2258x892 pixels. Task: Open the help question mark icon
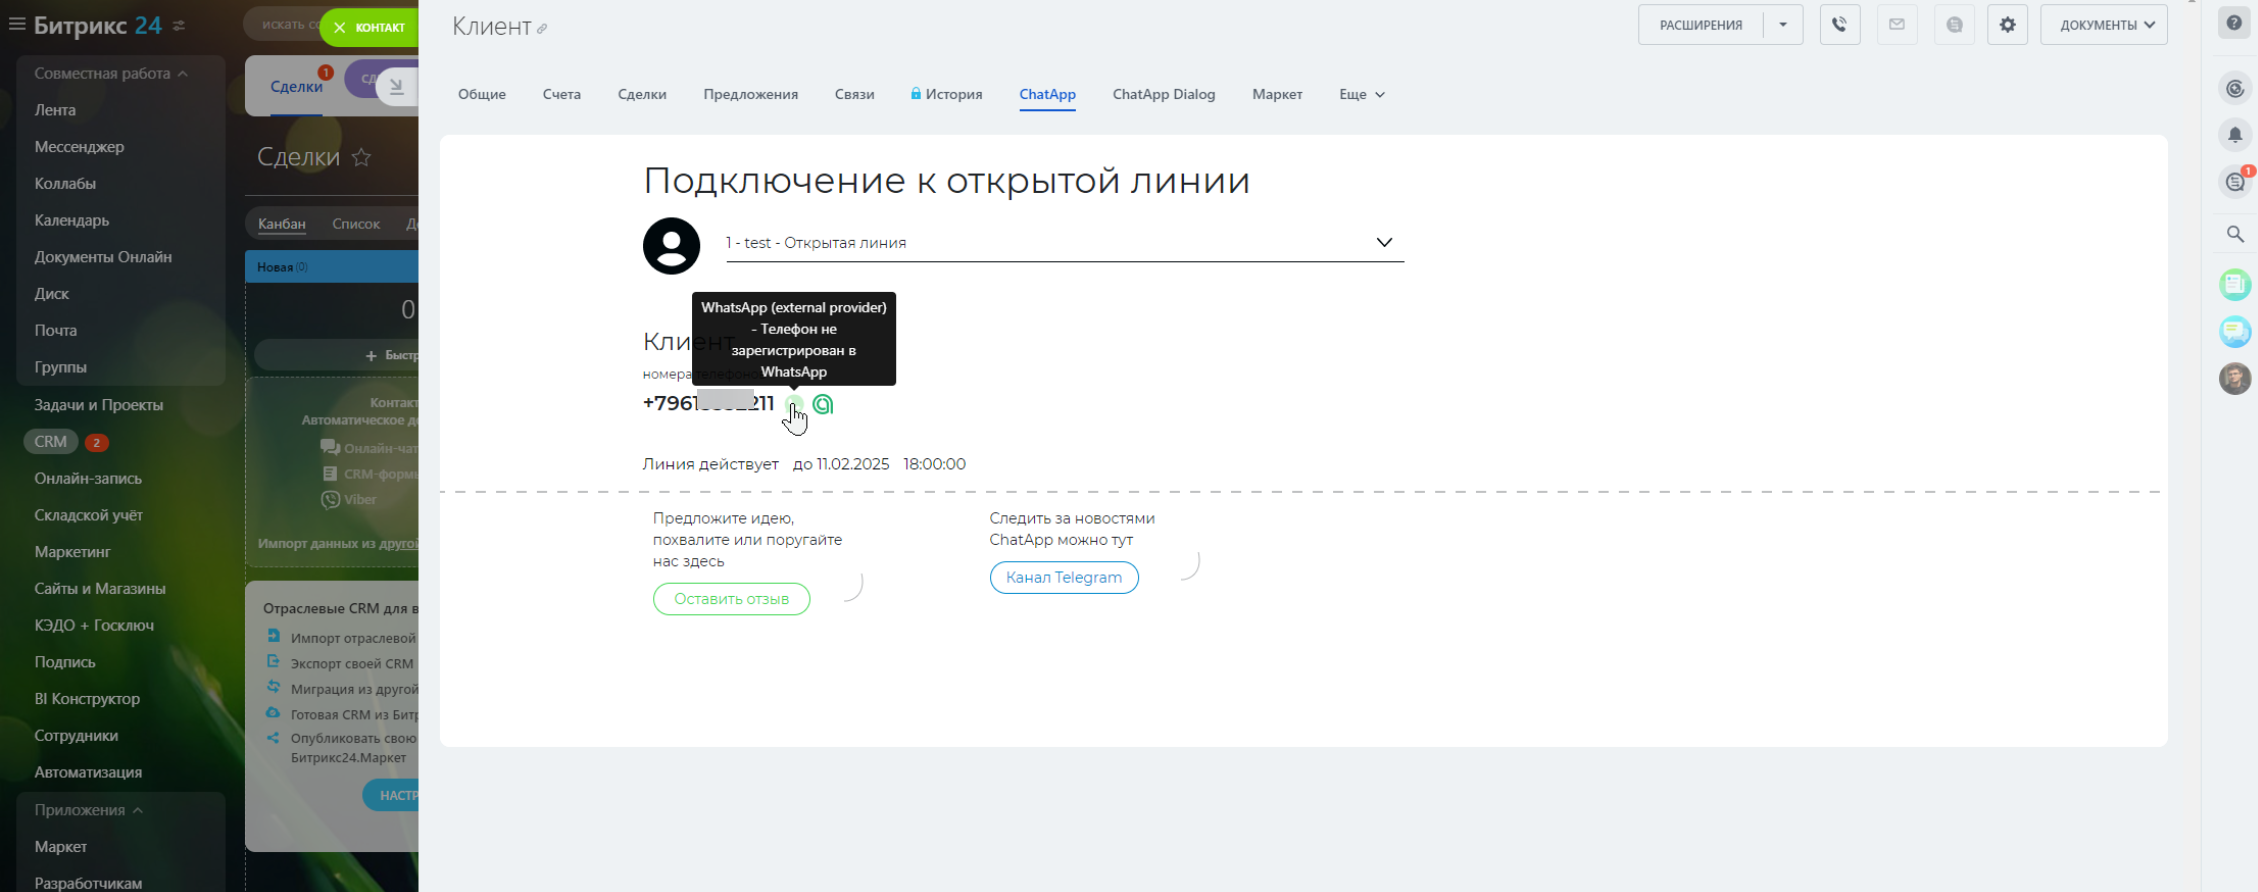pos(2234,23)
